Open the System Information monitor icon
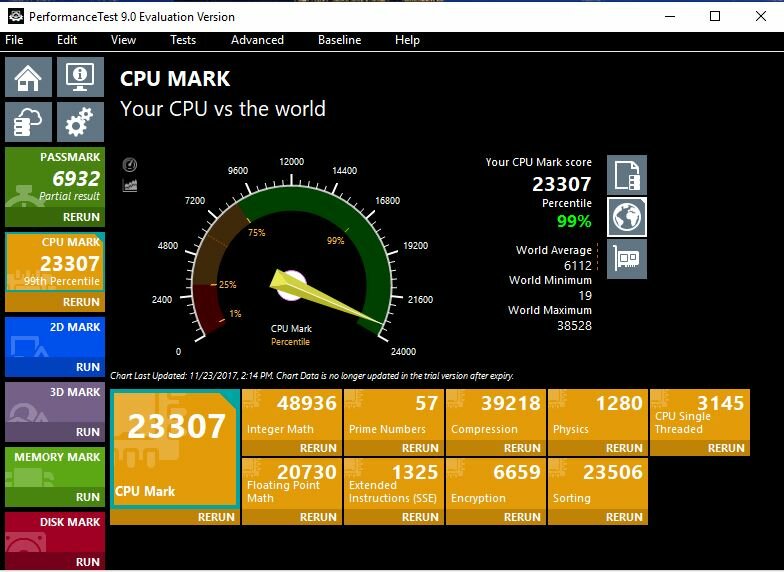The height and width of the screenshot is (572, 784). coord(80,76)
